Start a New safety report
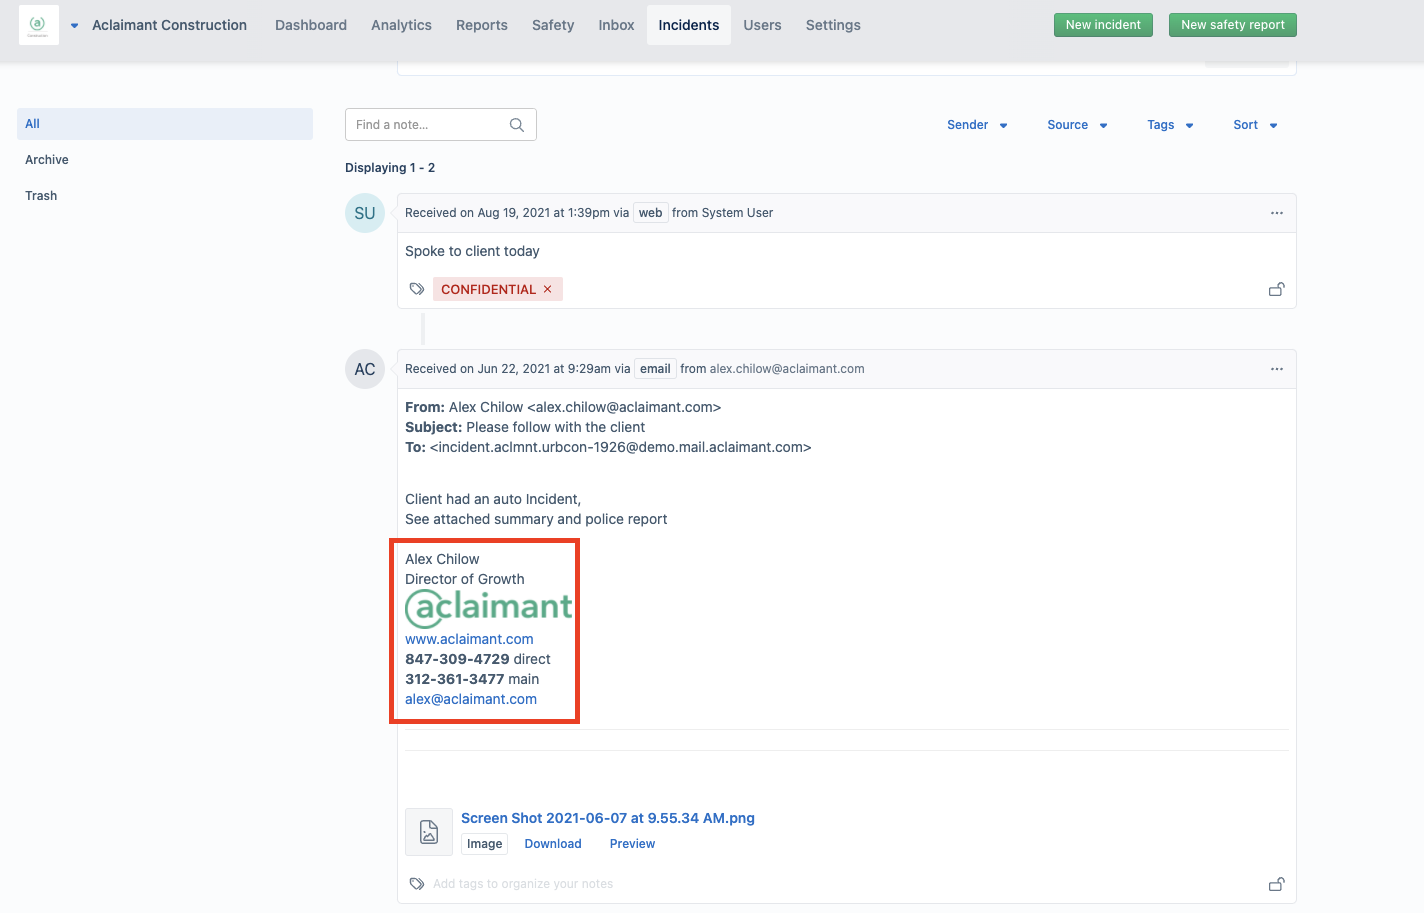Image resolution: width=1424 pixels, height=913 pixels. click(x=1233, y=25)
